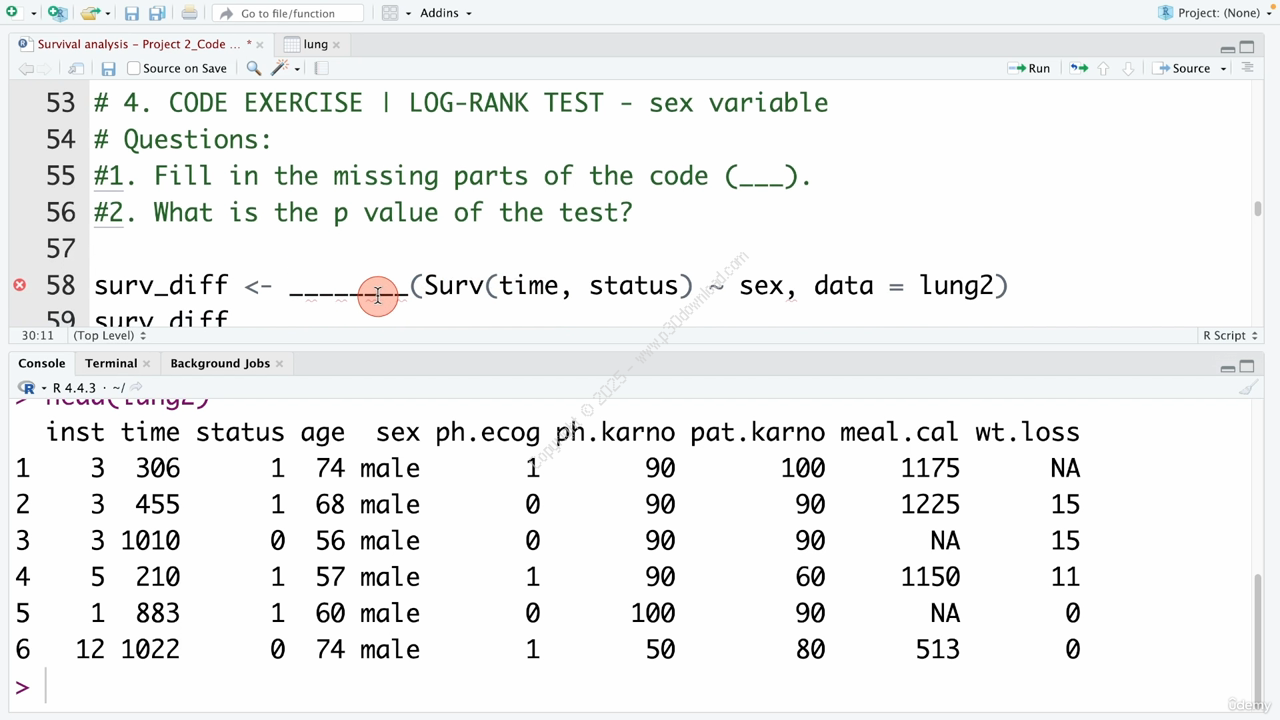
Task: Click the wt.loss NA value in row 1
Action: coord(1065,468)
